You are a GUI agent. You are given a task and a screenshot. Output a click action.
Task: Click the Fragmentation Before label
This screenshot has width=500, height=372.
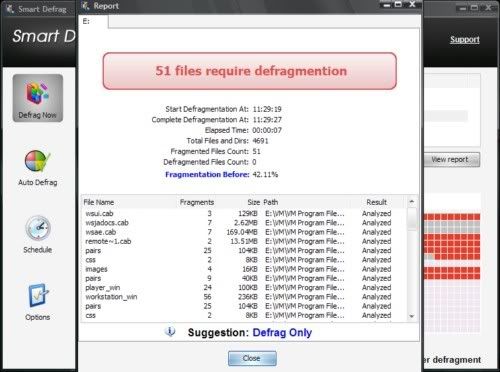[x=207, y=174]
